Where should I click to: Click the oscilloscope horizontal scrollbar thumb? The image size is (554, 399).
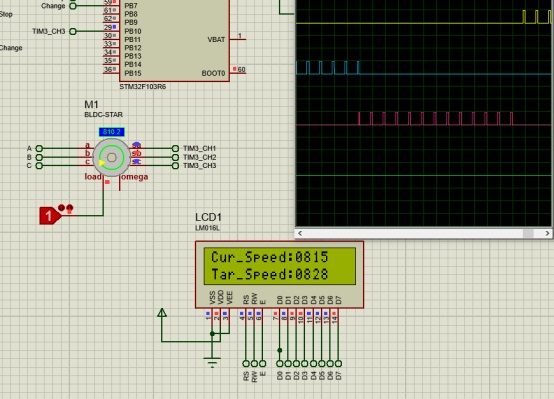click(528, 233)
